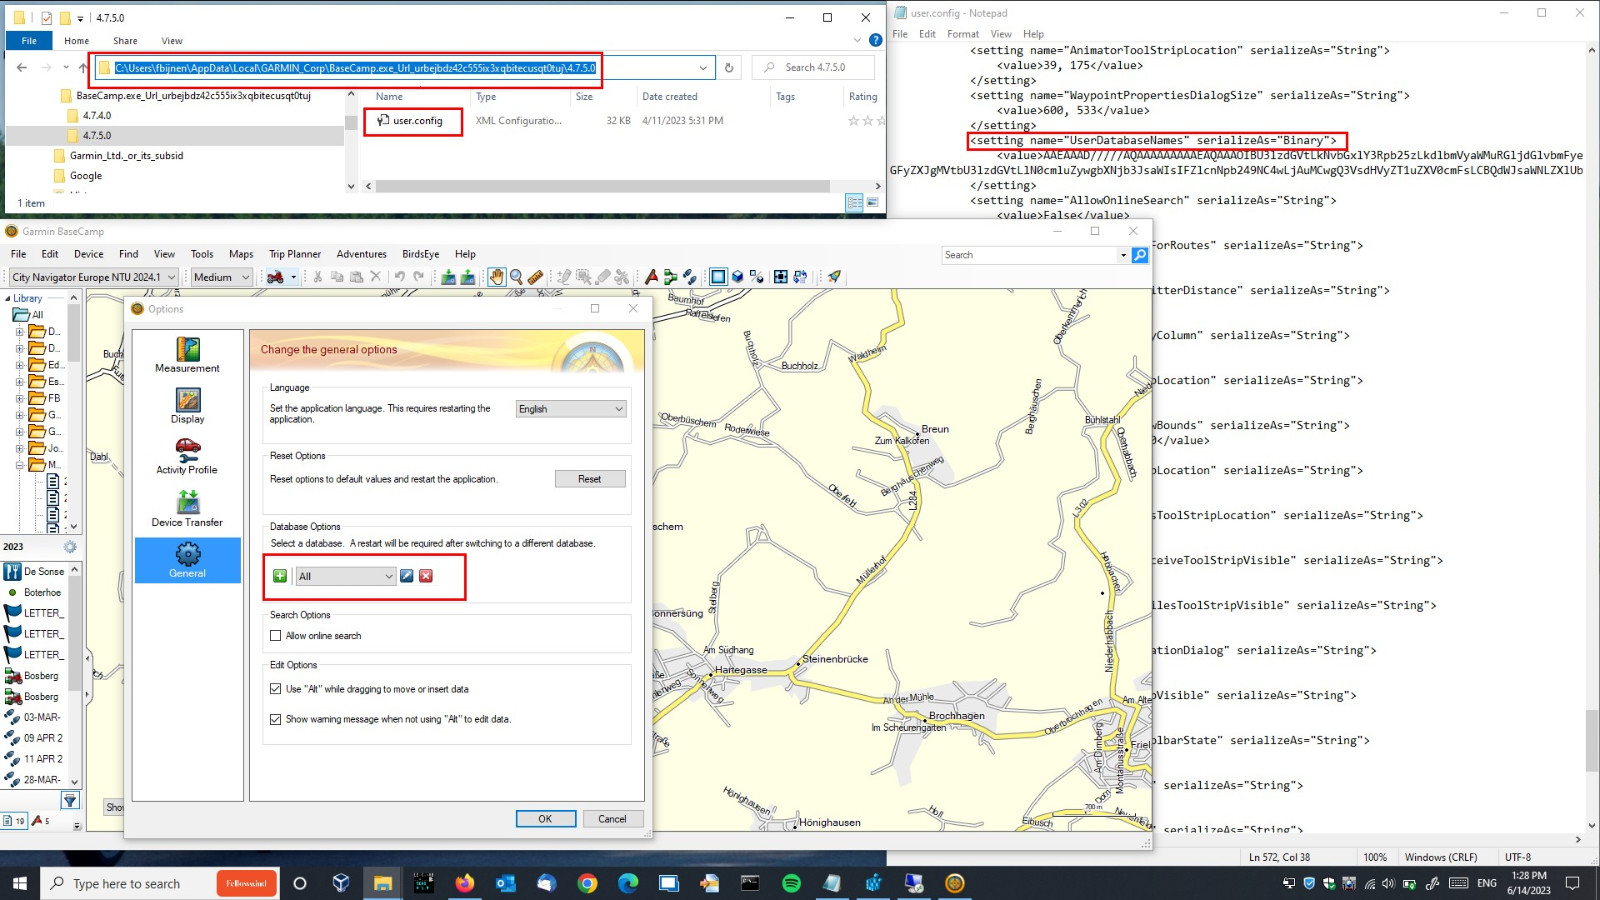The width and height of the screenshot is (1600, 900).
Task: Click OK in Options dialog
Action: [x=545, y=819]
